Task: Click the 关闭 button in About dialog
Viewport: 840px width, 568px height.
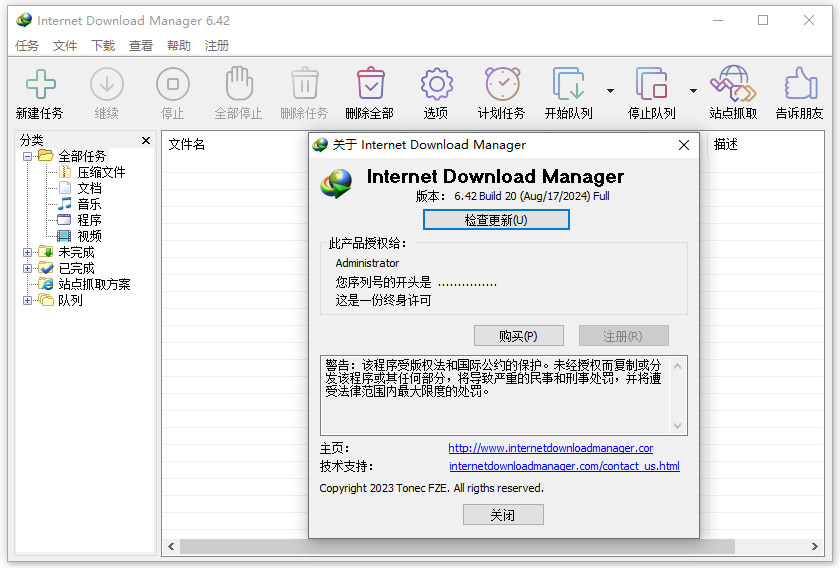Action: 503,515
